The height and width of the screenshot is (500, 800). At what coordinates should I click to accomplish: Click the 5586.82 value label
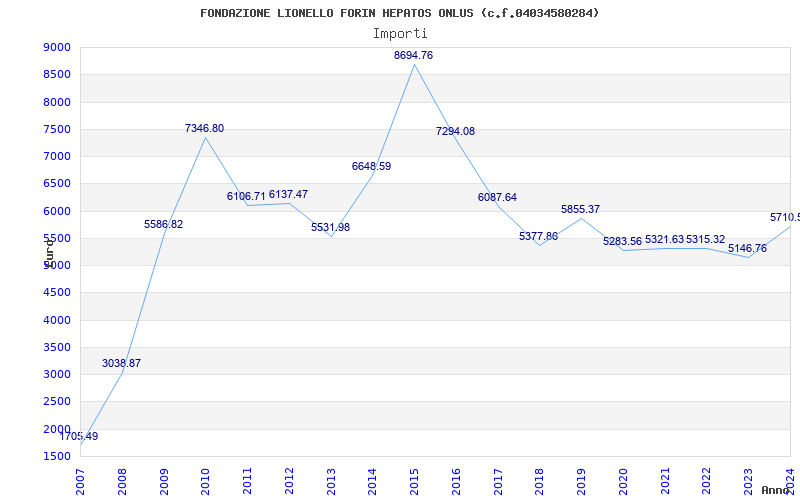tap(163, 224)
